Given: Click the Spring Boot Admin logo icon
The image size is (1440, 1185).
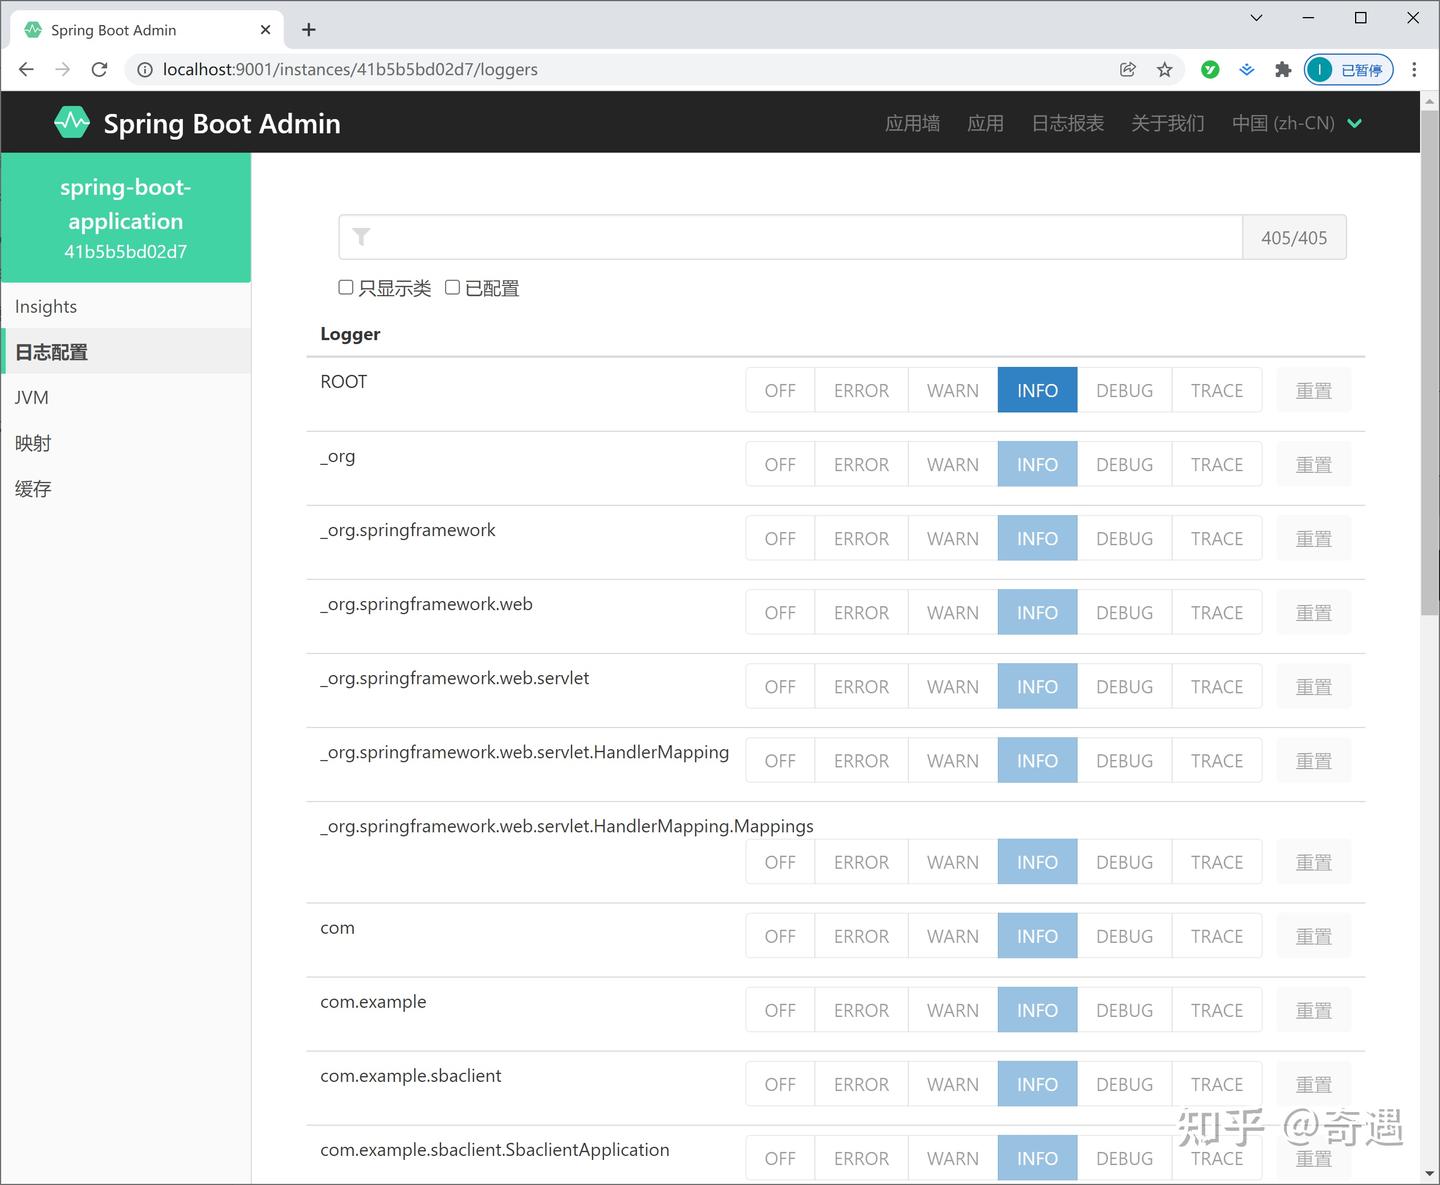Looking at the screenshot, I should point(71,121).
